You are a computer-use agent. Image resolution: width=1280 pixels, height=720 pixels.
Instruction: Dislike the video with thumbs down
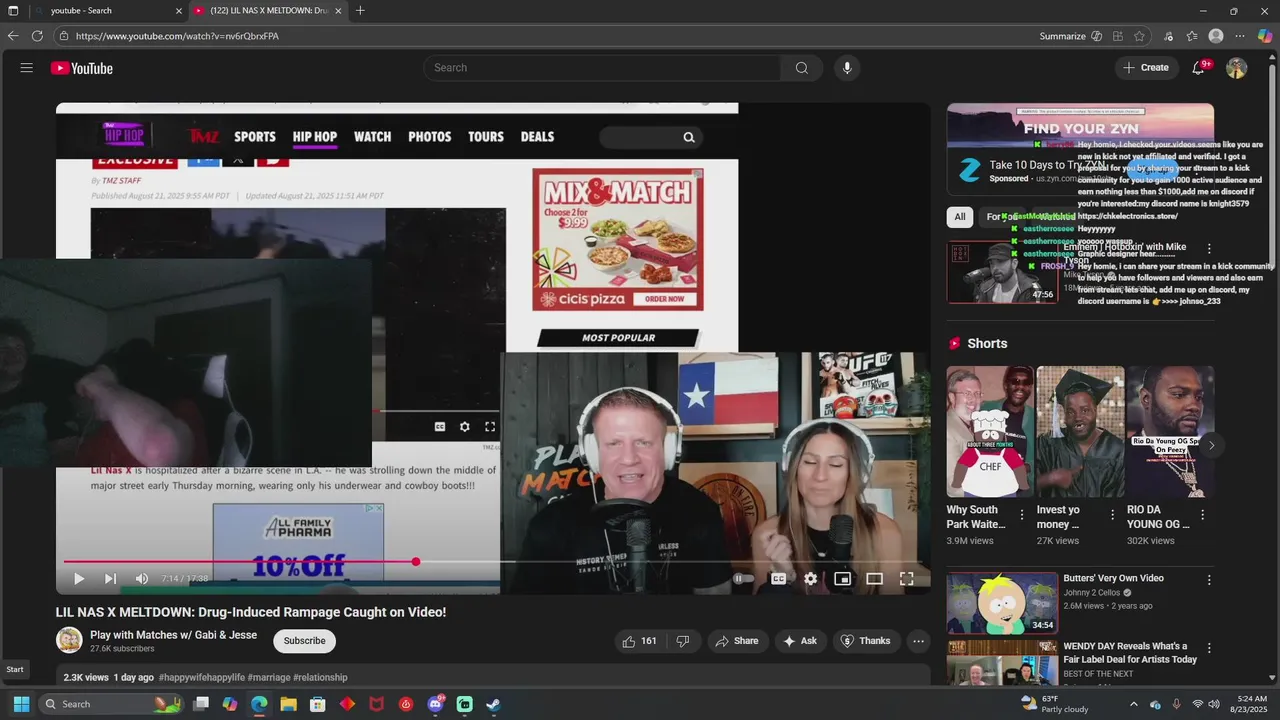pyautogui.click(x=683, y=641)
